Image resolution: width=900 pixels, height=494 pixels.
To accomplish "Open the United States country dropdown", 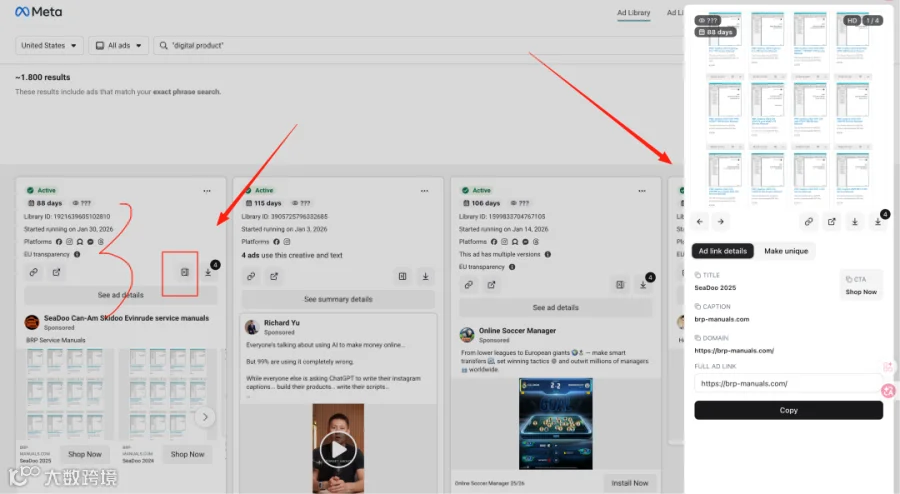I will [49, 45].
